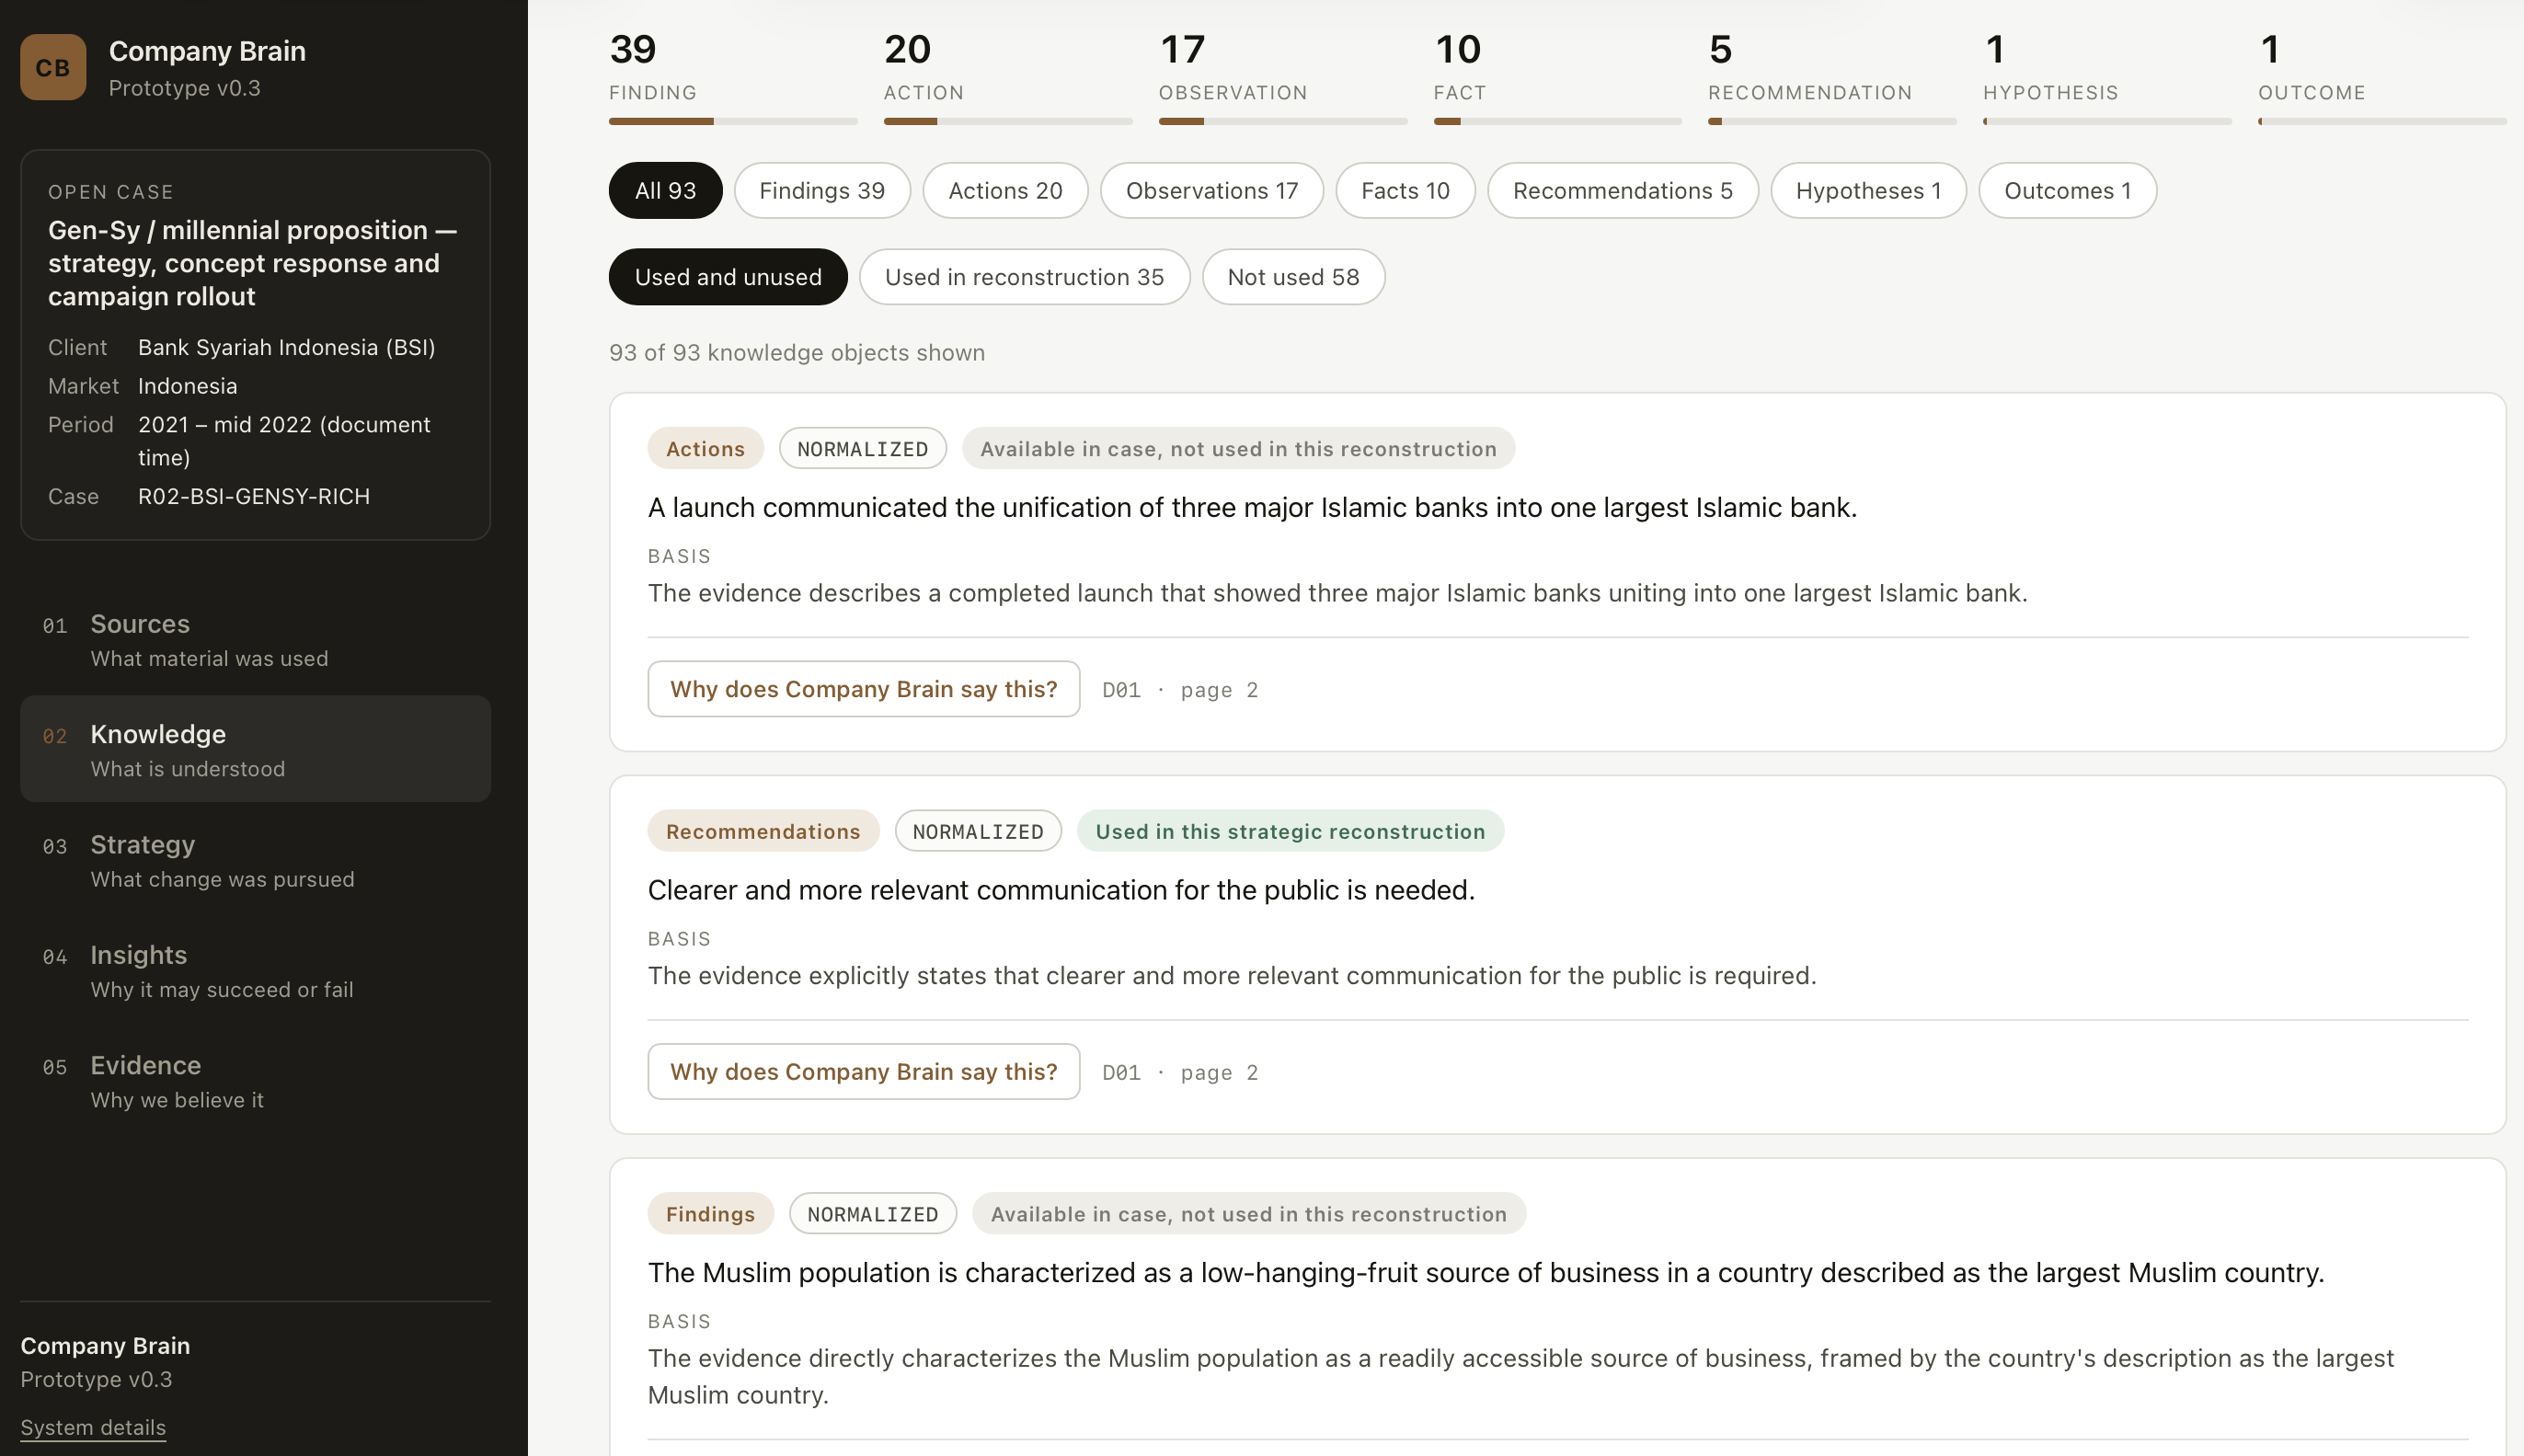
Task: Filter by Actions 20
Action: 1005,190
